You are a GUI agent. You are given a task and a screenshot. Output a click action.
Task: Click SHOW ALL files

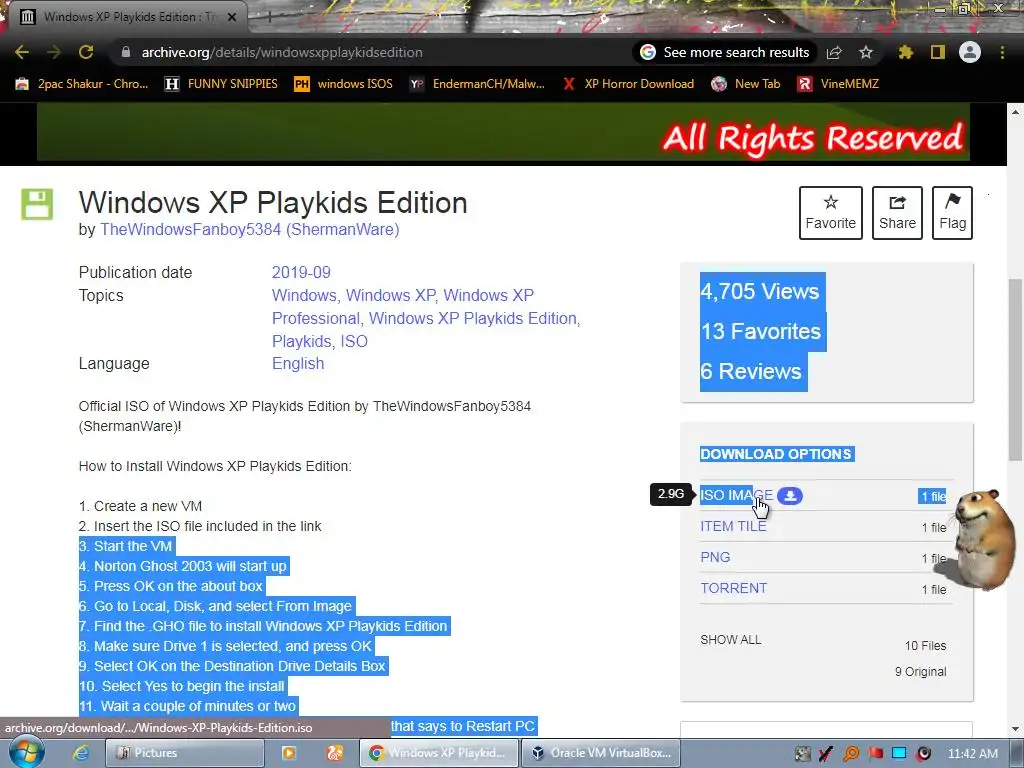(731, 640)
